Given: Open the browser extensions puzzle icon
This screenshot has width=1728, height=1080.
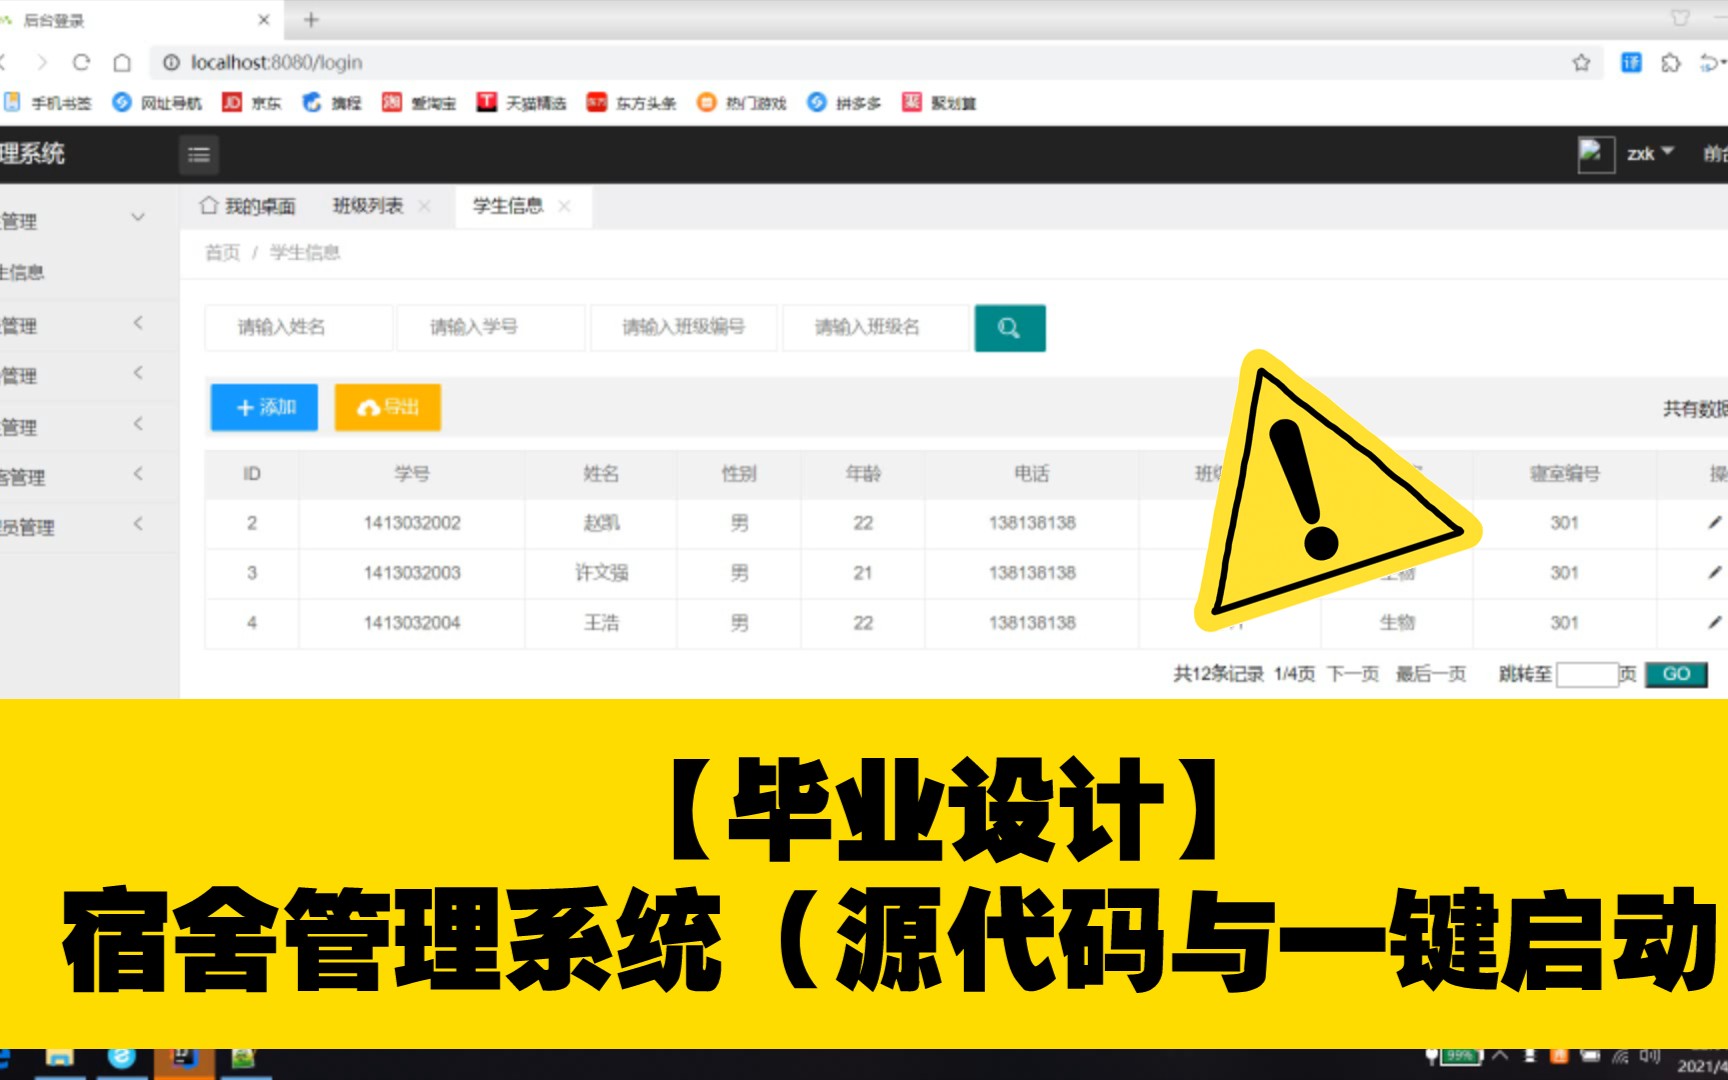Looking at the screenshot, I should (1670, 63).
